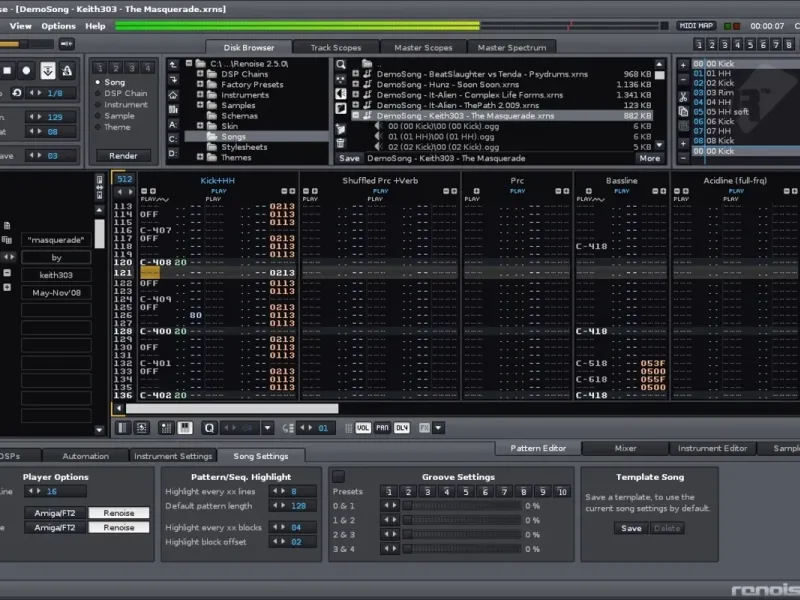Image resolution: width=800 pixels, height=600 pixels.
Task: Jump to the A: drive icon
Action: click(174, 125)
